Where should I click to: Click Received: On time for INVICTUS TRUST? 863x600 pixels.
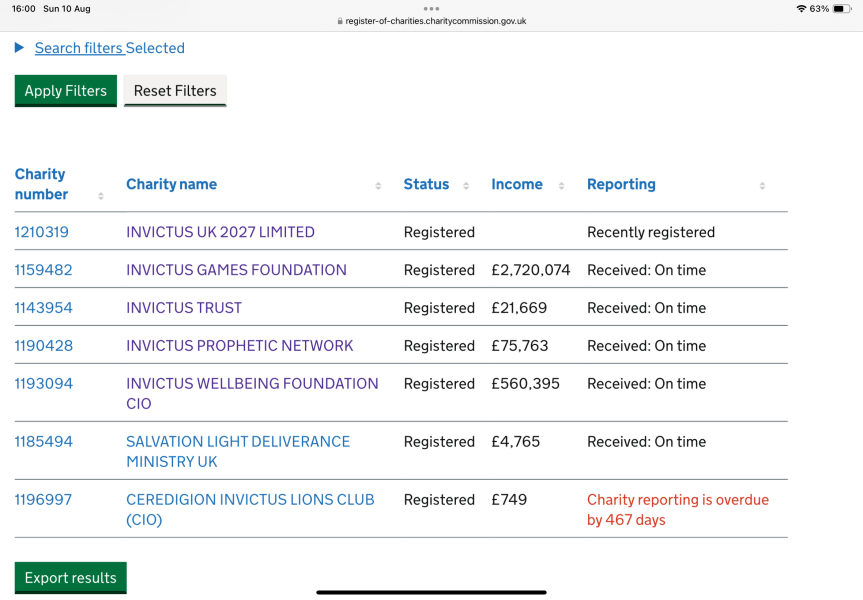pos(646,308)
